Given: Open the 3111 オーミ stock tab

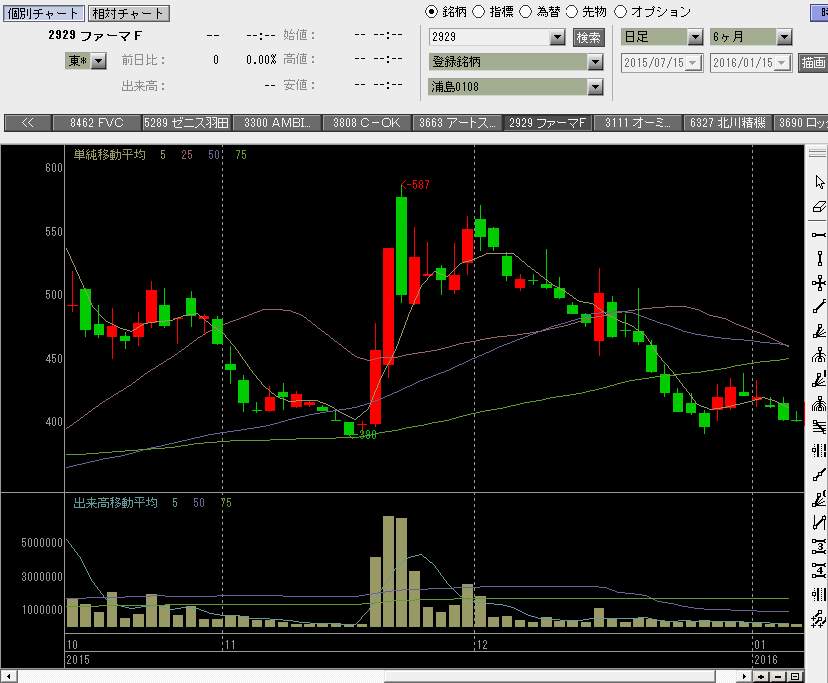Looking at the screenshot, I should point(637,123).
